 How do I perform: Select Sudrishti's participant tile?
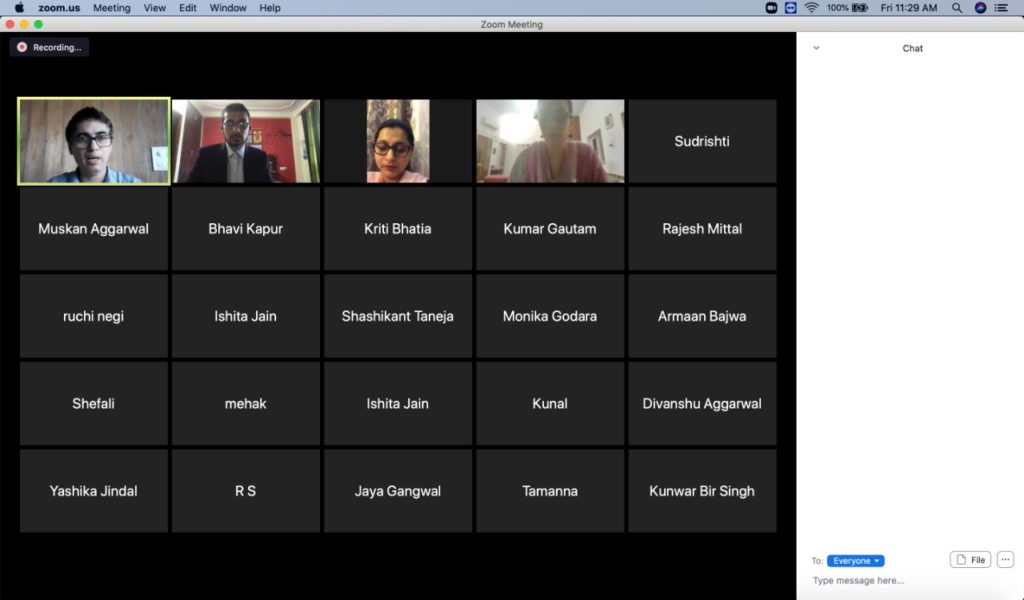pyautogui.click(x=702, y=141)
